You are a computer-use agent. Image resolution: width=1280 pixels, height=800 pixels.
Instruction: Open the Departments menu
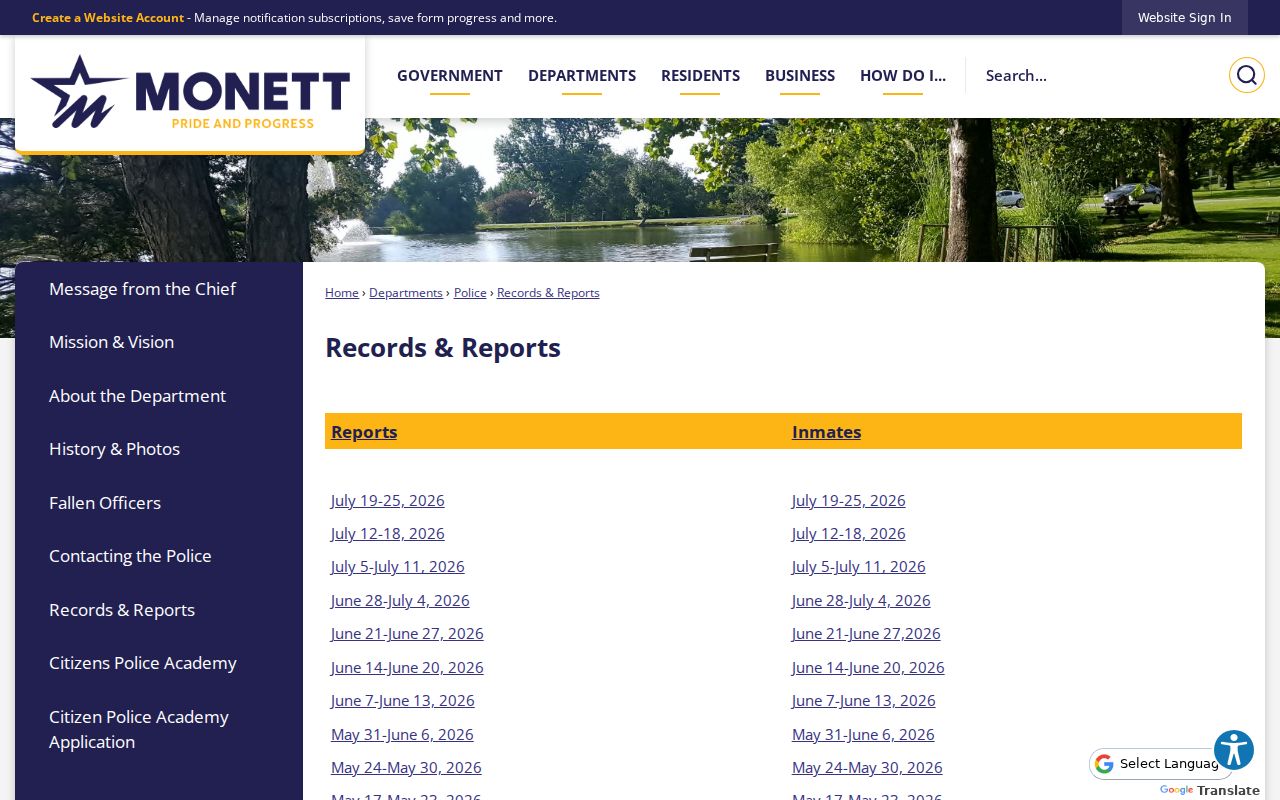click(582, 76)
